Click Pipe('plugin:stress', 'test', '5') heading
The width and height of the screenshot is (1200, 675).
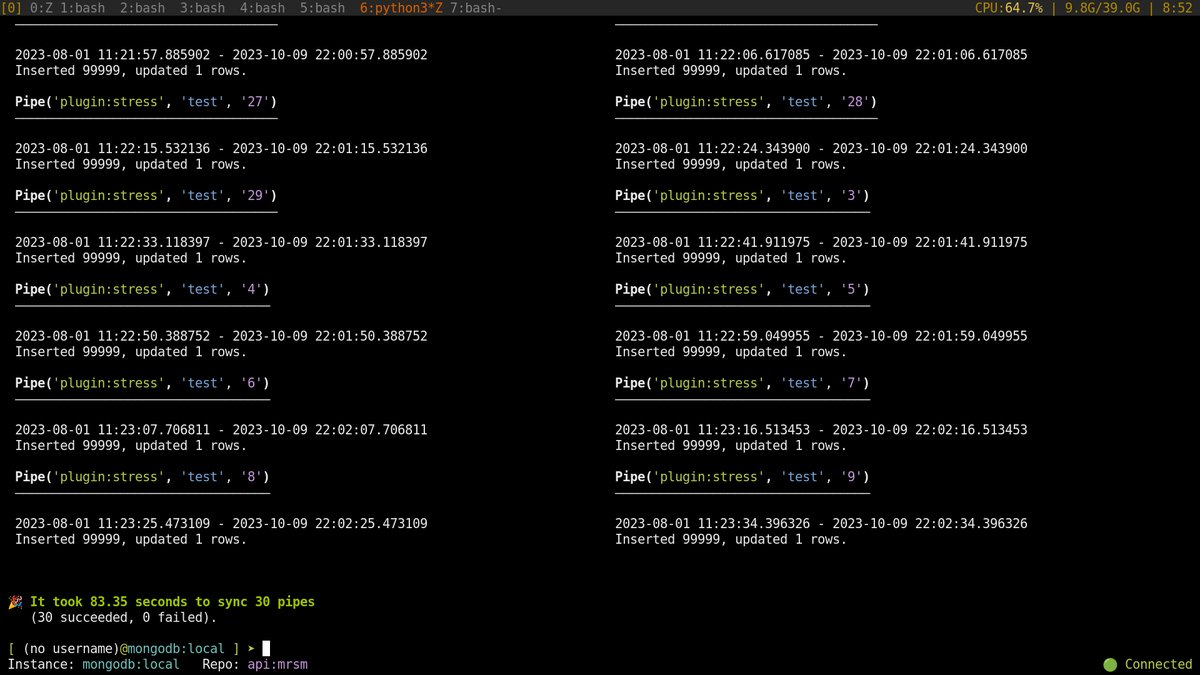[x=742, y=290]
